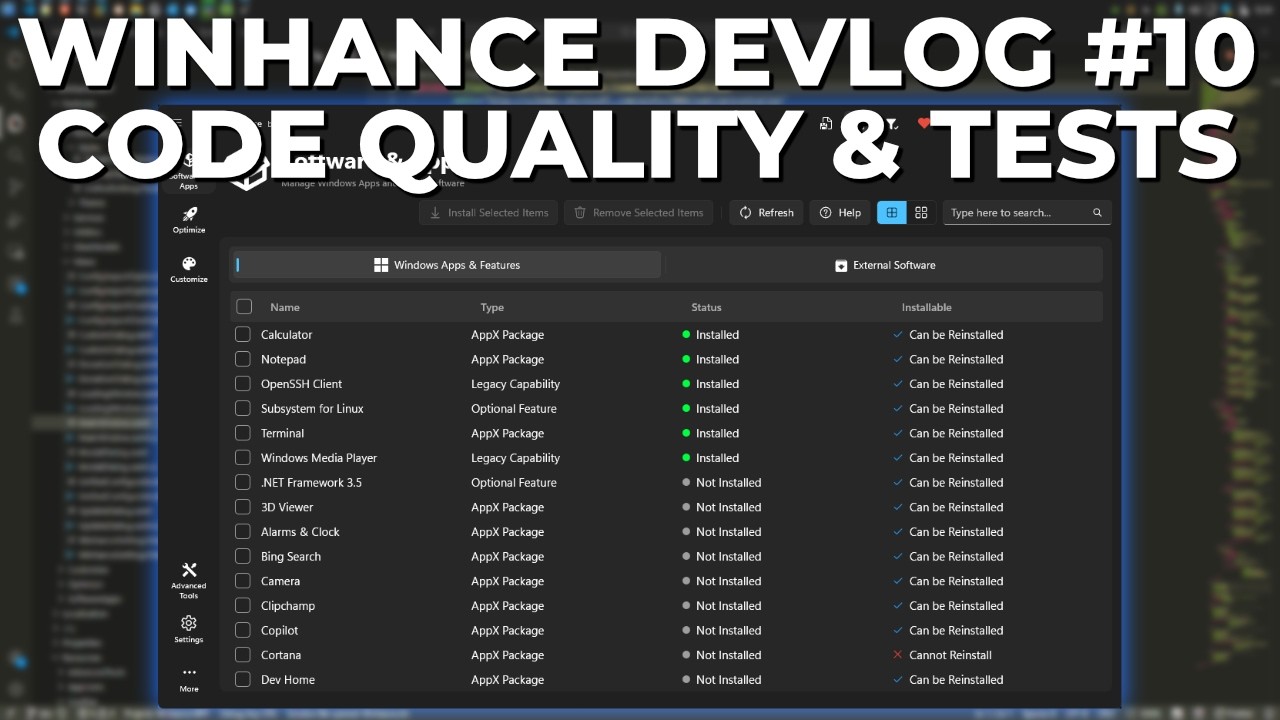Sort by the Name column header
Viewport: 1280px width, 720px height.
point(285,307)
